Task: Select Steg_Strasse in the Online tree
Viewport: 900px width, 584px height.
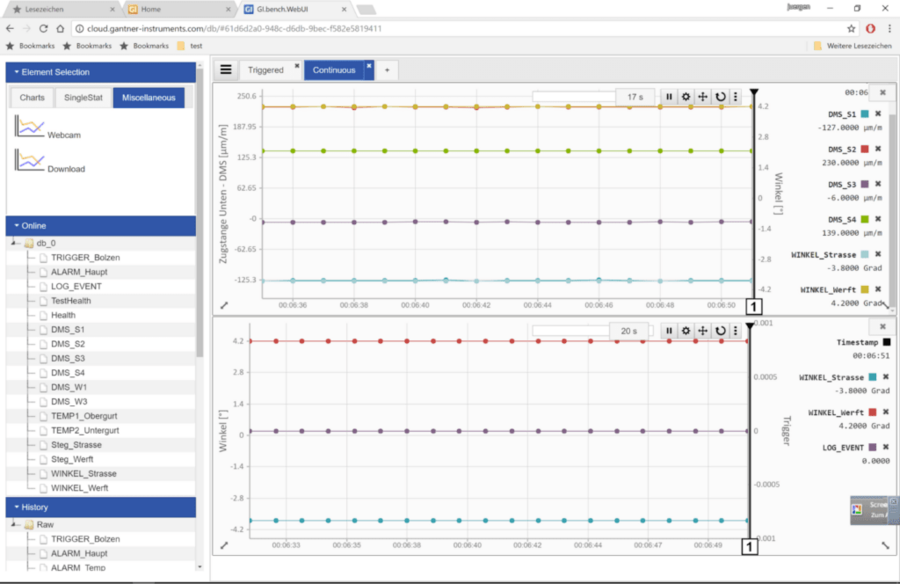Action: tap(76, 444)
